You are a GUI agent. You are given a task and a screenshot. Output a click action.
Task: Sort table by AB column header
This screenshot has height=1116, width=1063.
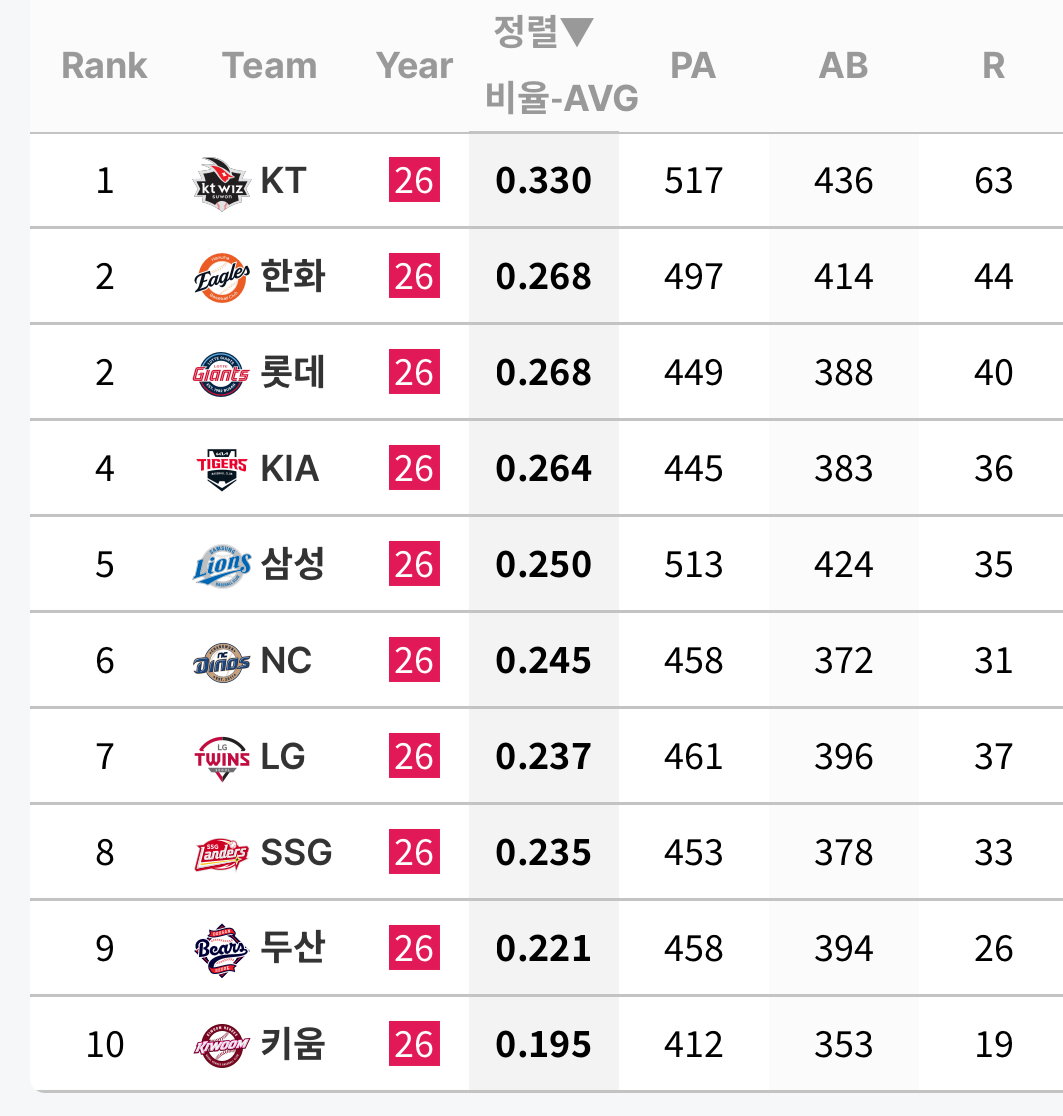[x=843, y=65]
